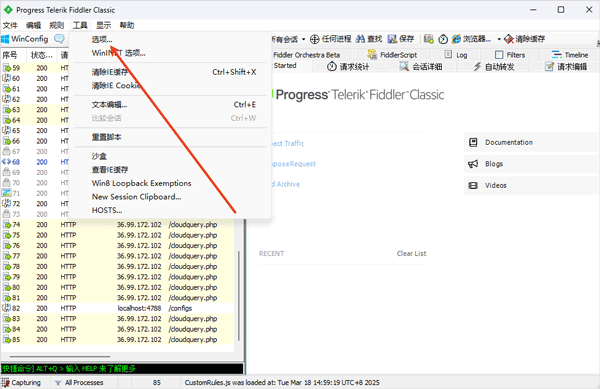Viewport: 600px width, 389px height.
Task: Click the Clear List link
Action: pyautogui.click(x=411, y=253)
